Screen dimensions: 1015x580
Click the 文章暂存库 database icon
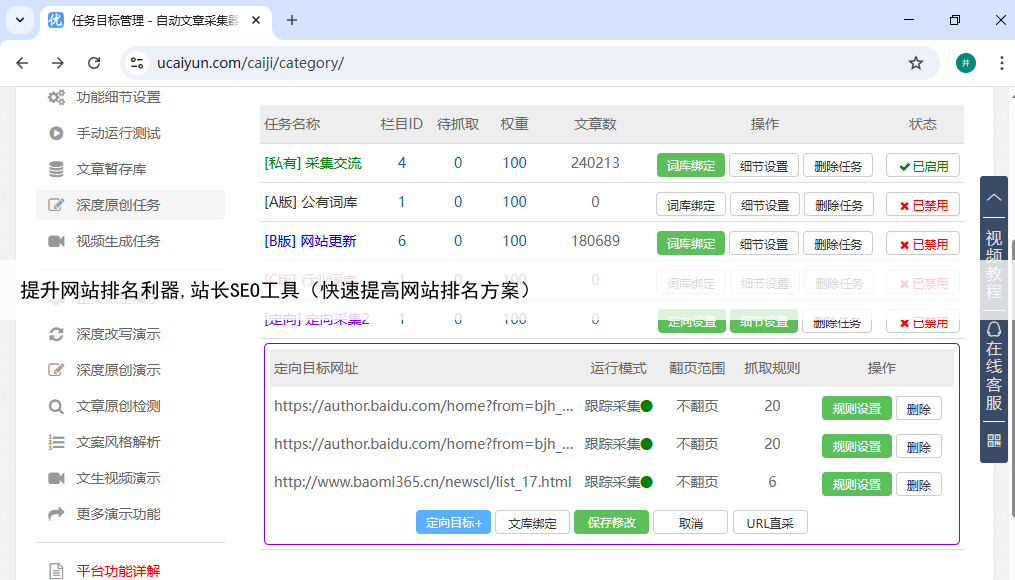pyautogui.click(x=57, y=169)
